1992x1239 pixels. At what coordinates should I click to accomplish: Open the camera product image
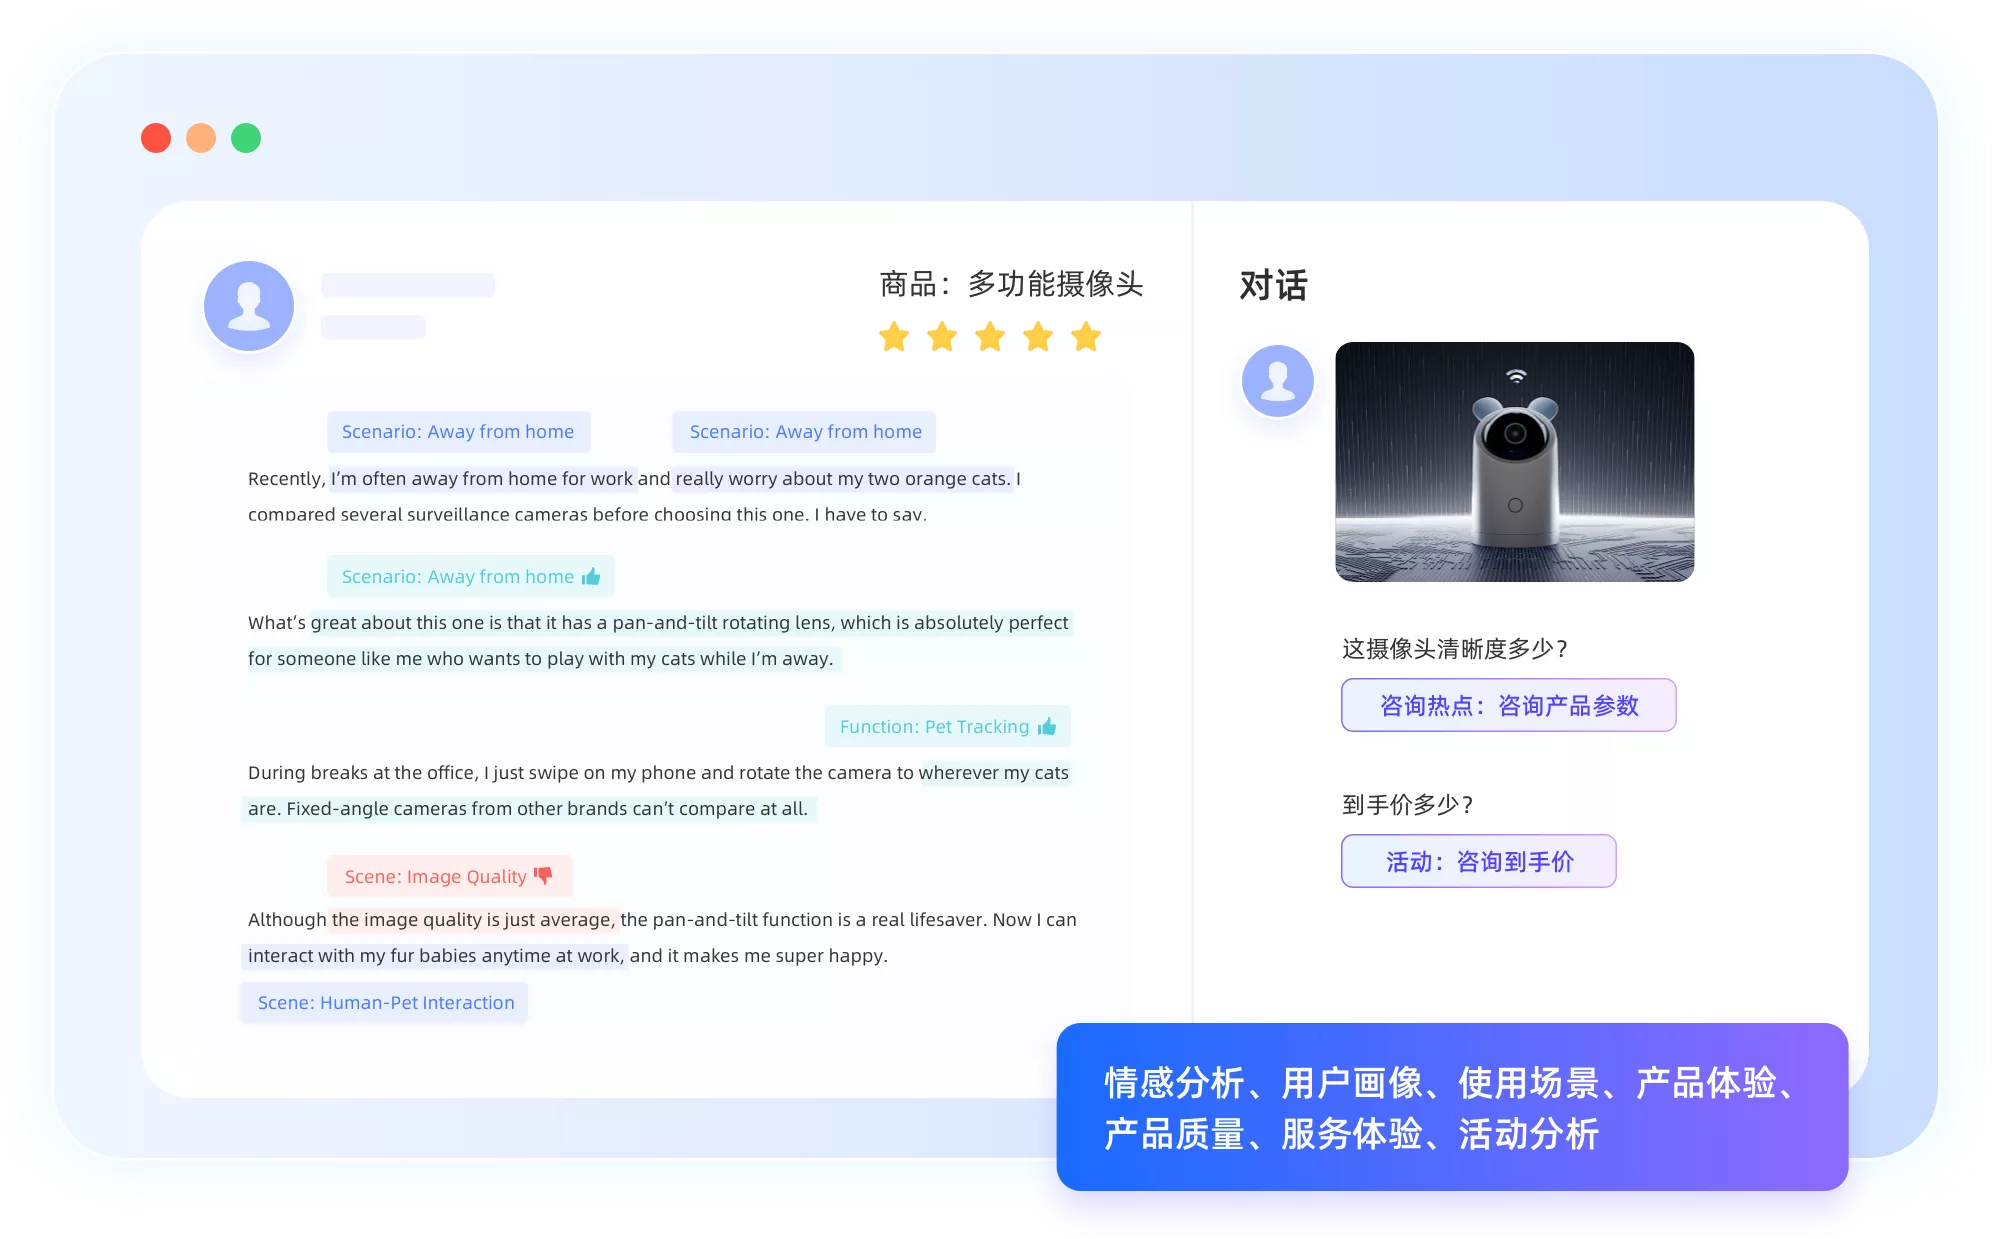tap(1514, 462)
